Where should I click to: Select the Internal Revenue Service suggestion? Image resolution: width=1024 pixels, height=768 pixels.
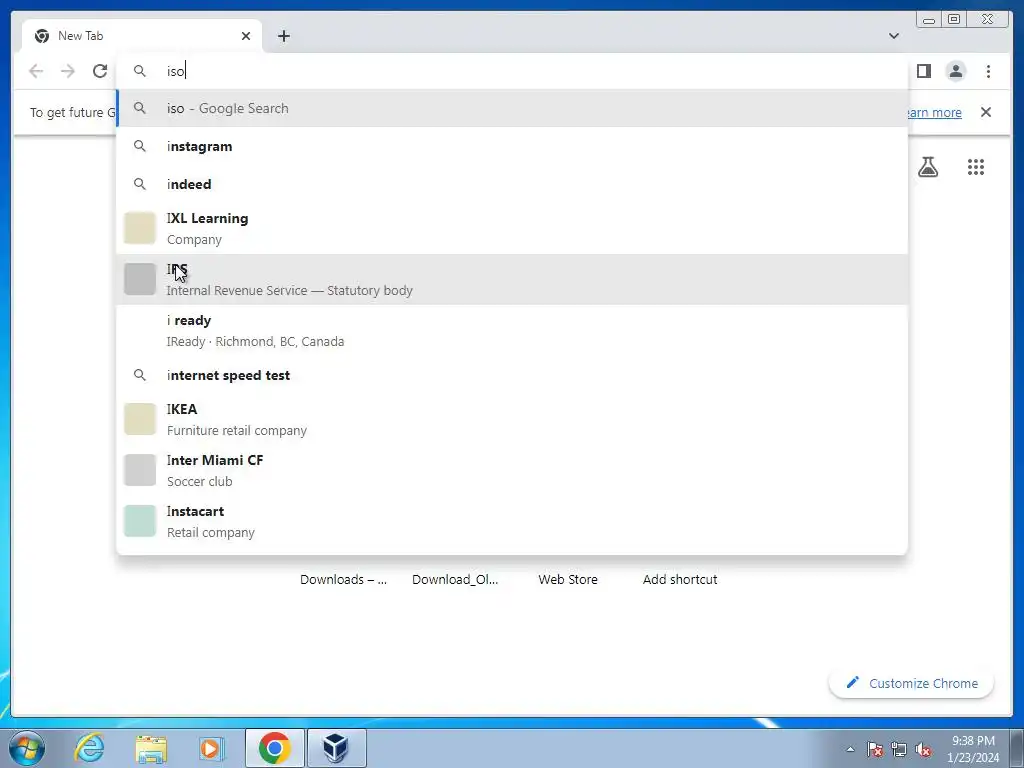coord(512,280)
